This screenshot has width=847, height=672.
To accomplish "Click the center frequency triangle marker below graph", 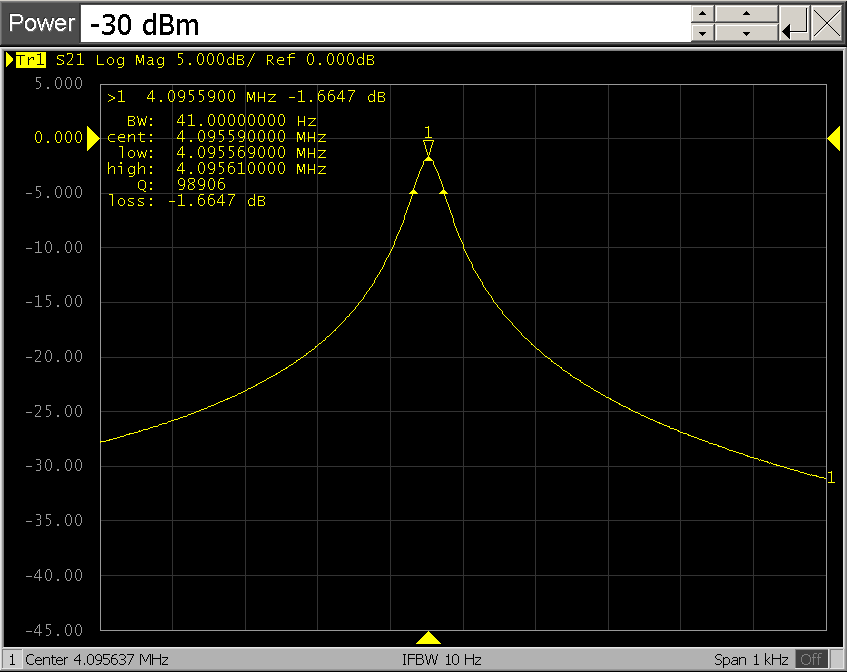I will [428, 638].
